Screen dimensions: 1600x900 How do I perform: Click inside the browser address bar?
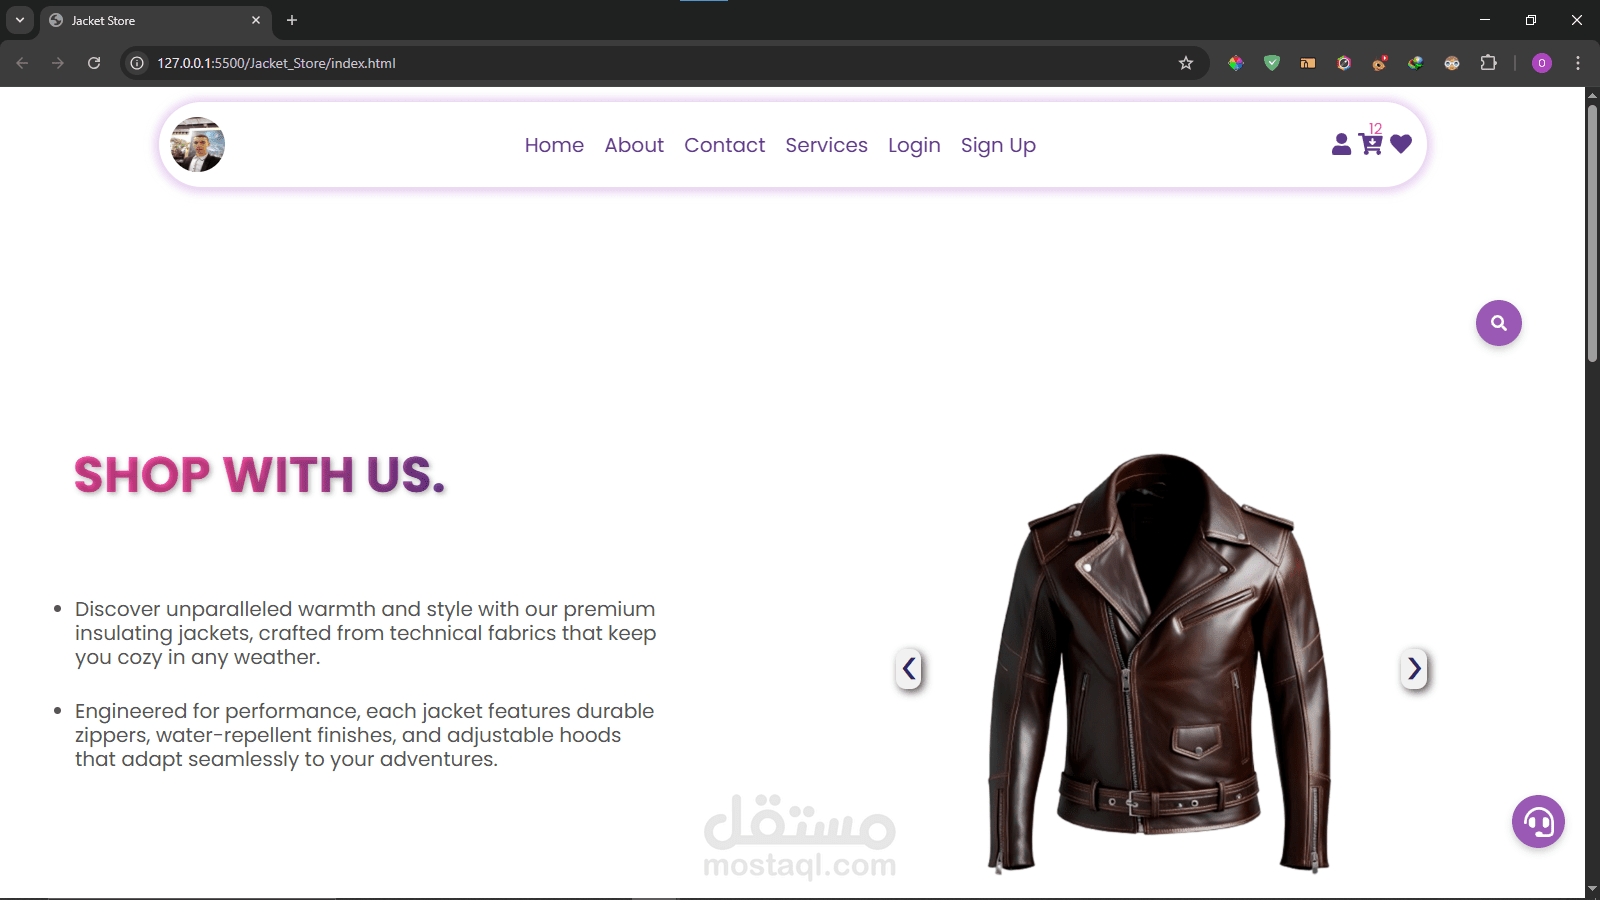pyautogui.click(x=400, y=62)
